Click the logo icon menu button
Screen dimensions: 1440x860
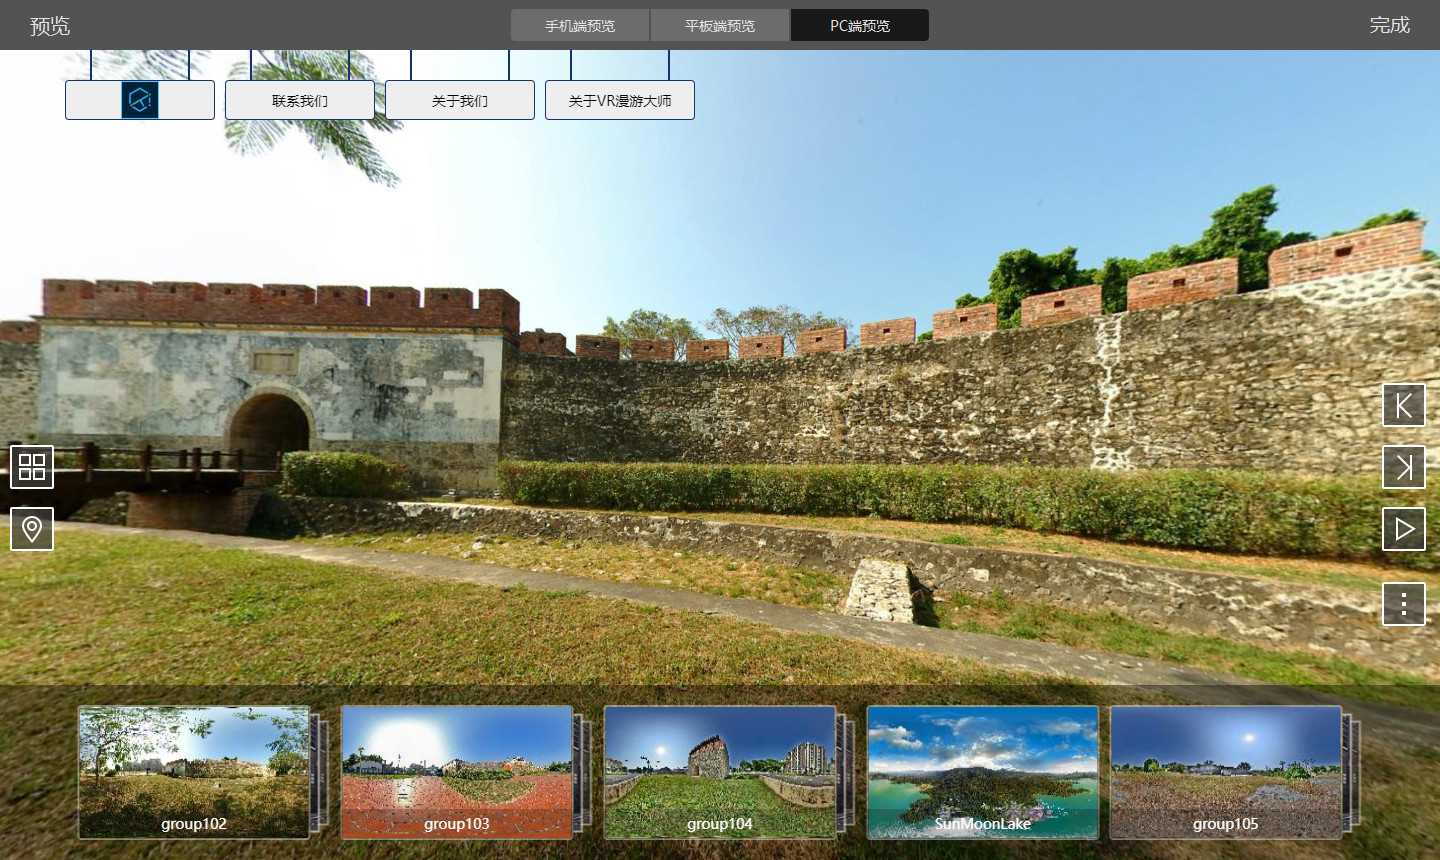click(140, 100)
